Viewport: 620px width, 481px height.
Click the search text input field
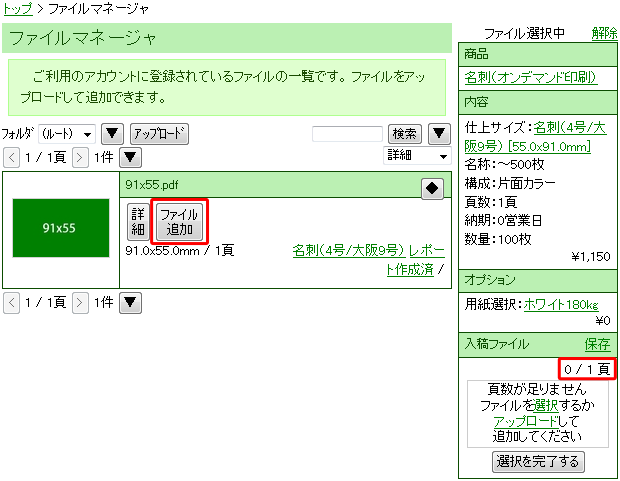point(347,134)
